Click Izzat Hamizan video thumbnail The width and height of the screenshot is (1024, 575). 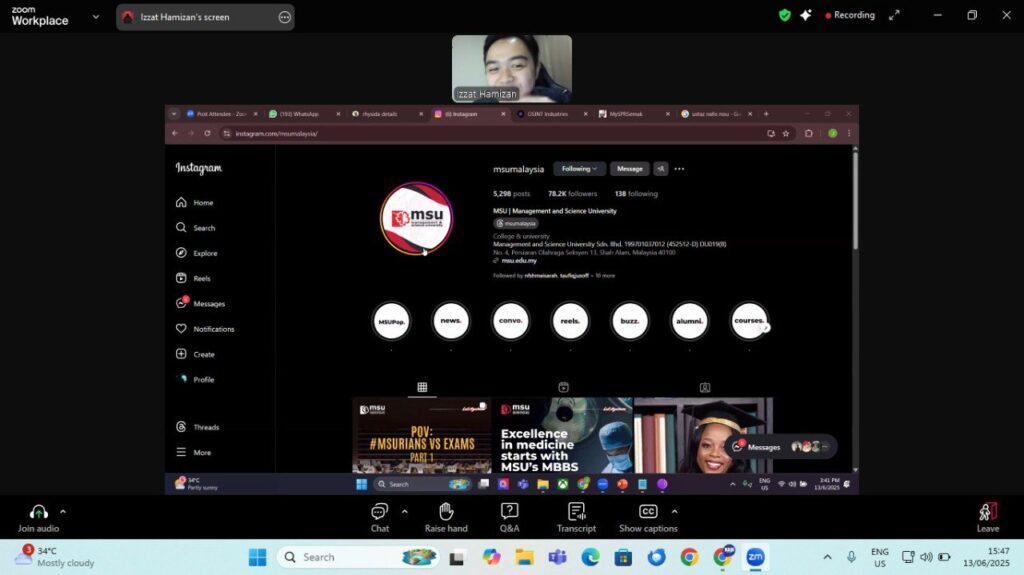pos(511,69)
